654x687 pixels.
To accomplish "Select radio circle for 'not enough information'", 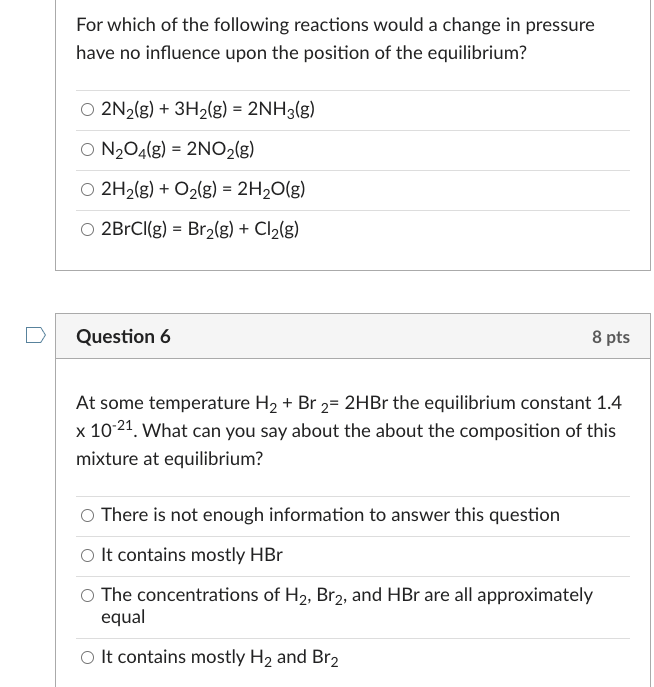I will [87, 516].
